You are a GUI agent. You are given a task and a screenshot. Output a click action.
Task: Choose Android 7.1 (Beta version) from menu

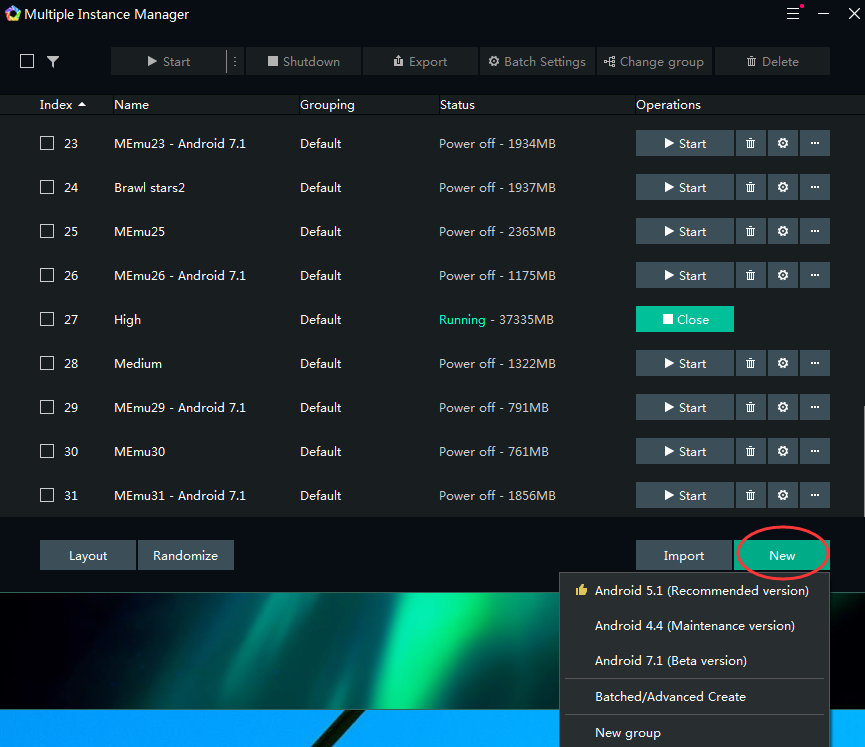point(670,661)
